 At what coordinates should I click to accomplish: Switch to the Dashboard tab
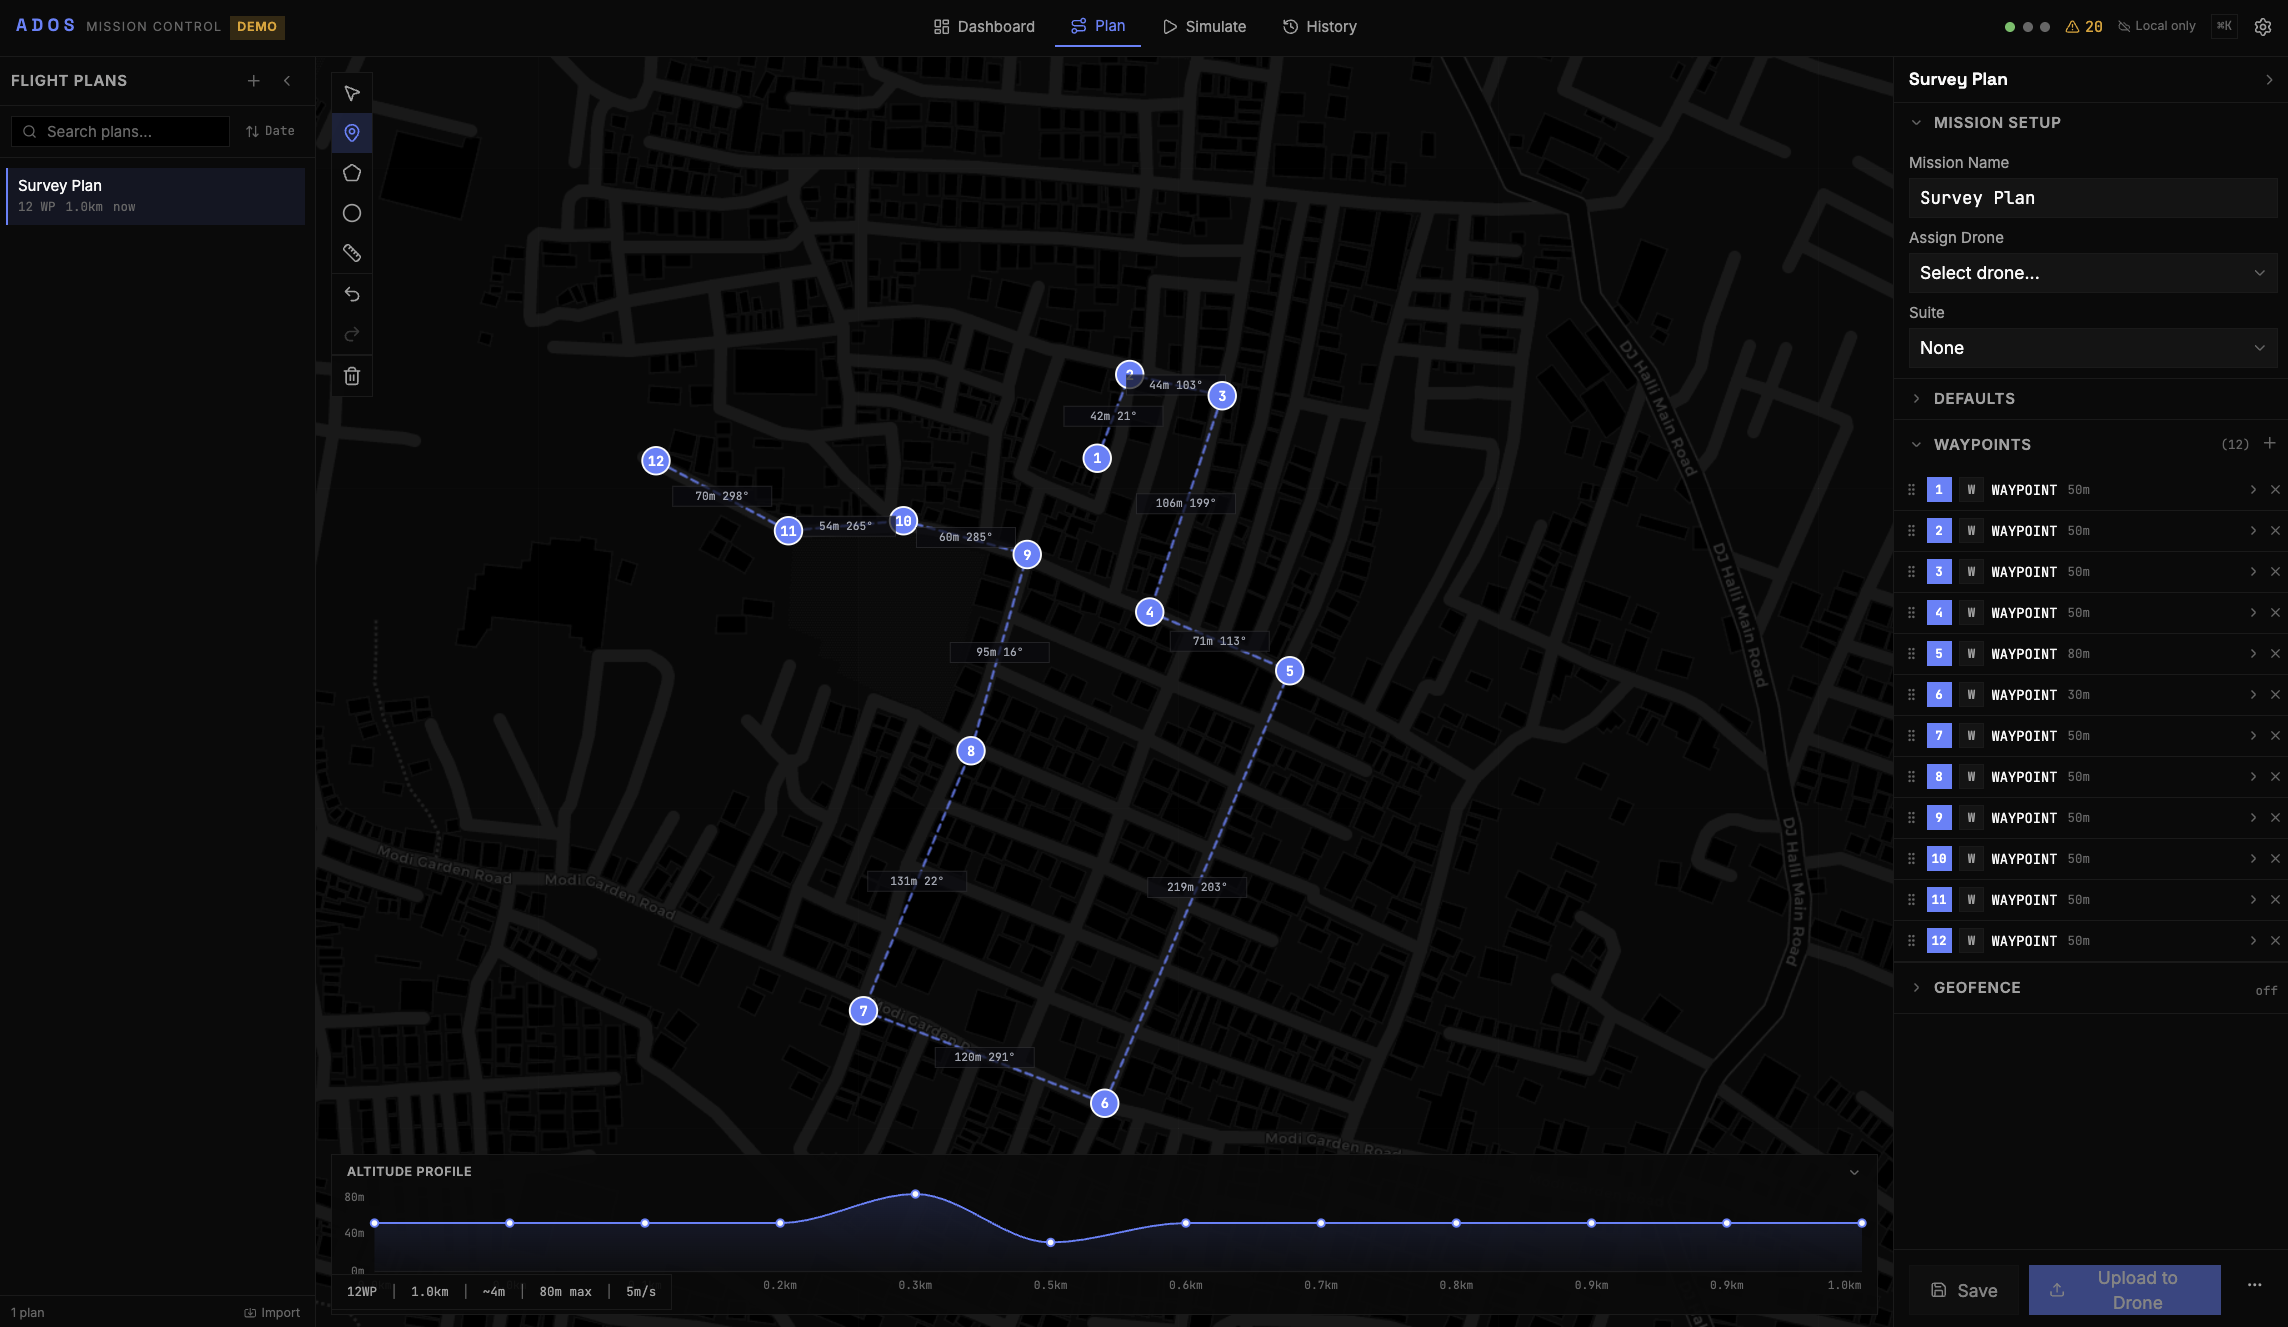pos(984,26)
